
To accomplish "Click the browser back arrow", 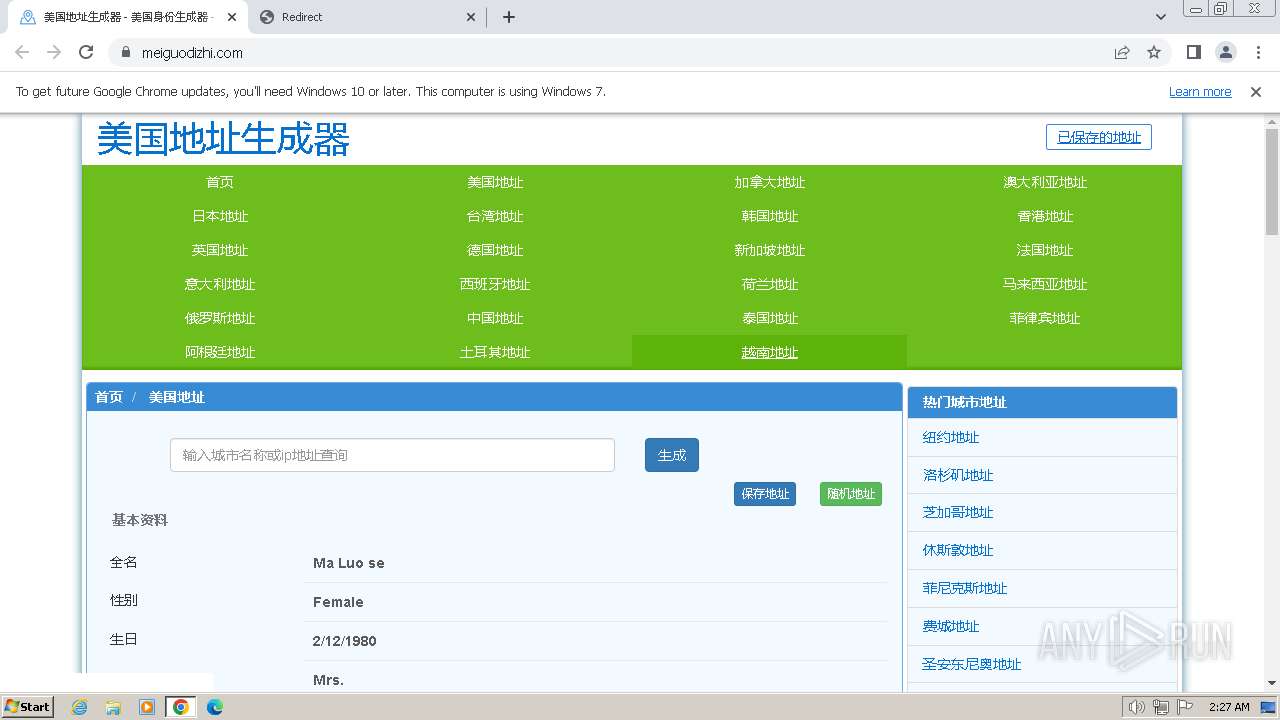I will 22,53.
